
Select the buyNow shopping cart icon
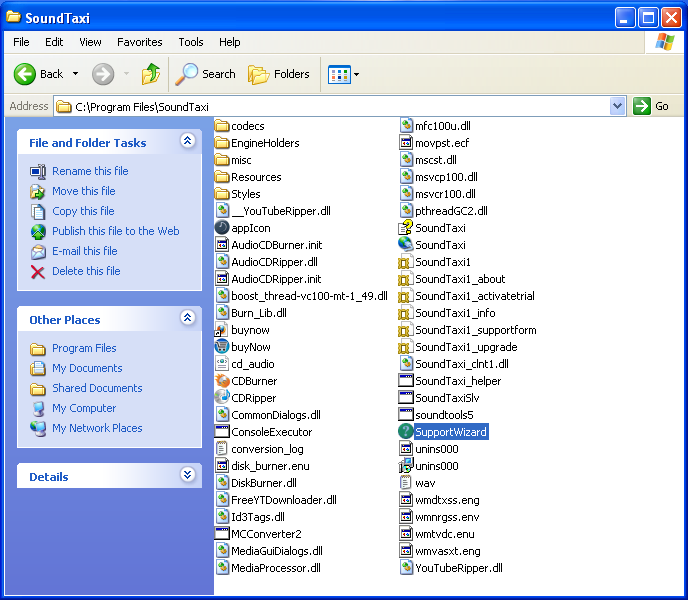point(222,347)
